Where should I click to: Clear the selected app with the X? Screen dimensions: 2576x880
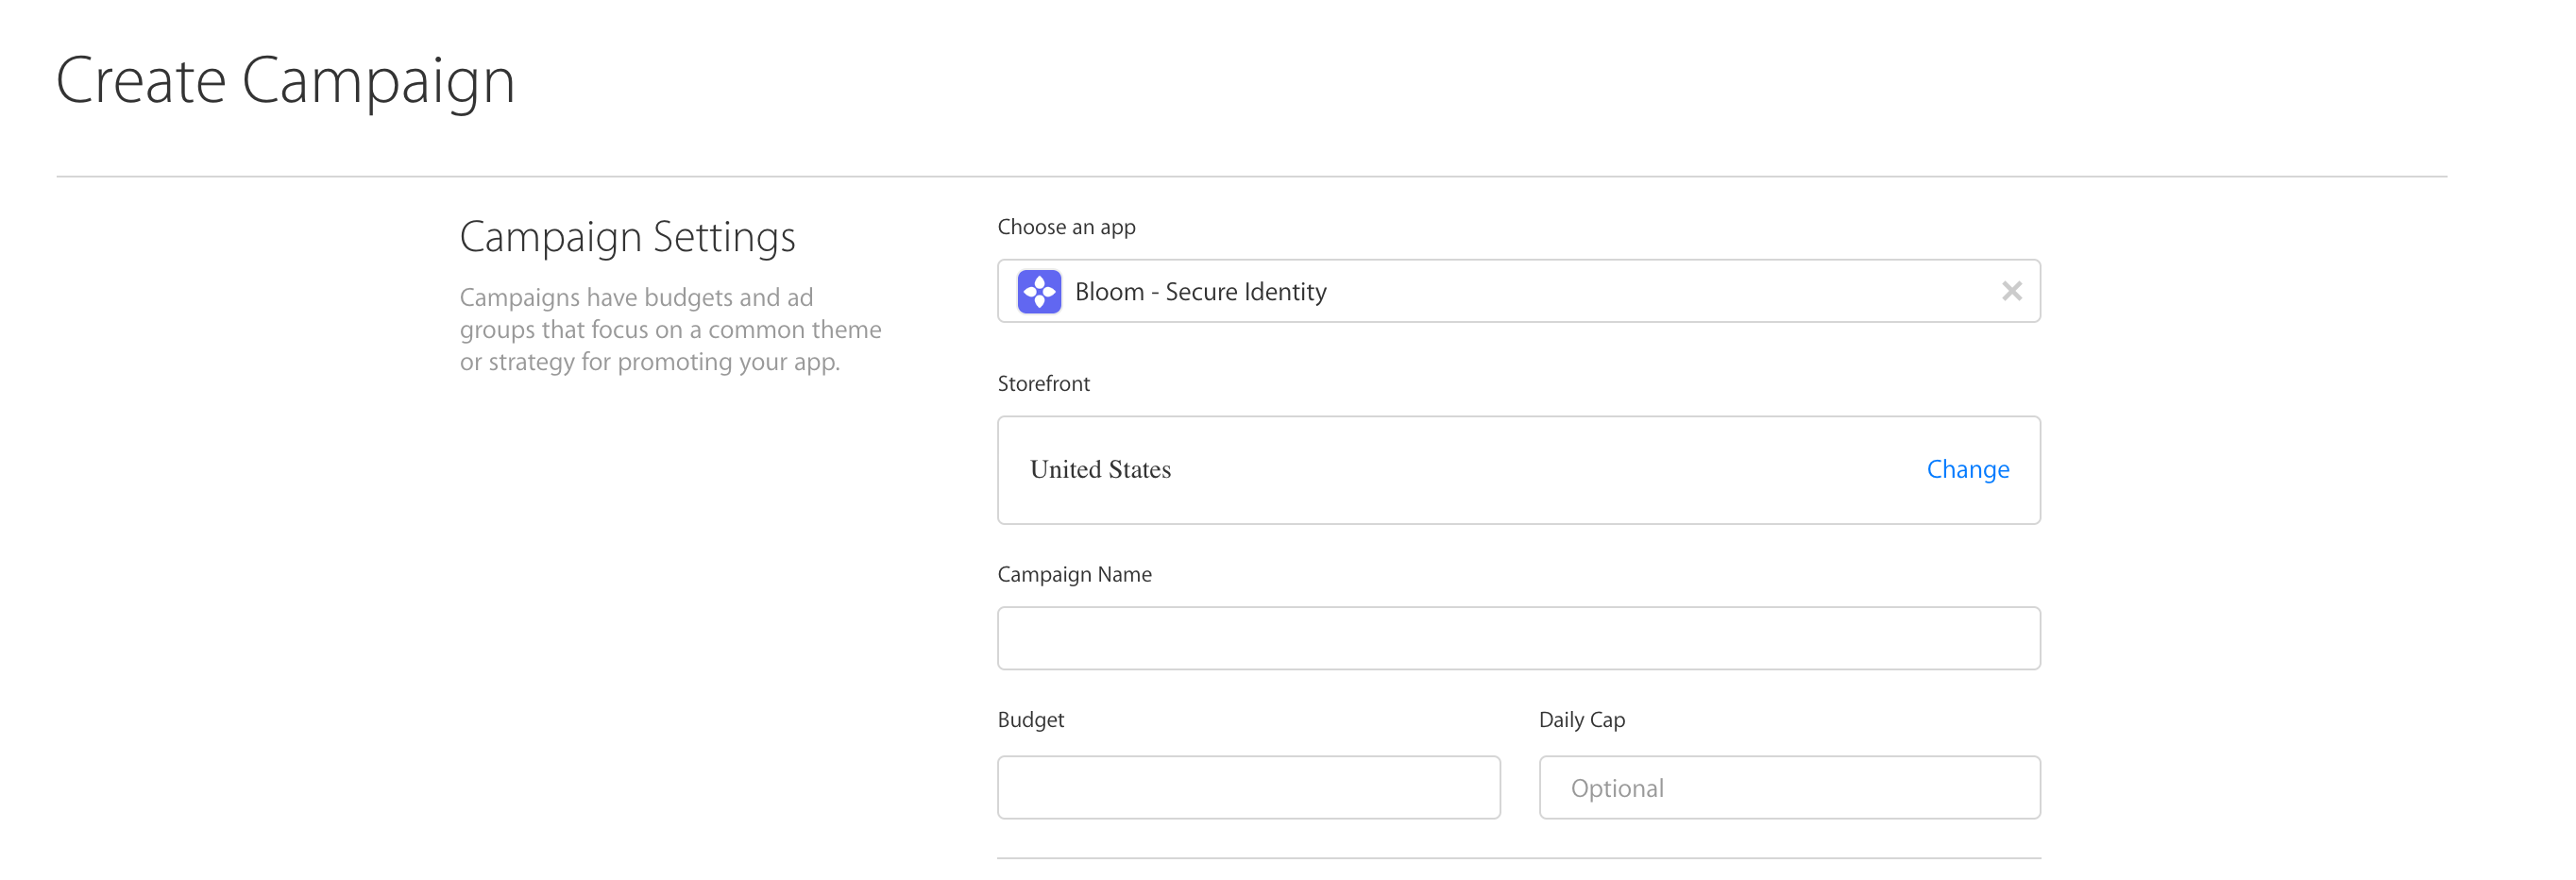pyautogui.click(x=2012, y=291)
